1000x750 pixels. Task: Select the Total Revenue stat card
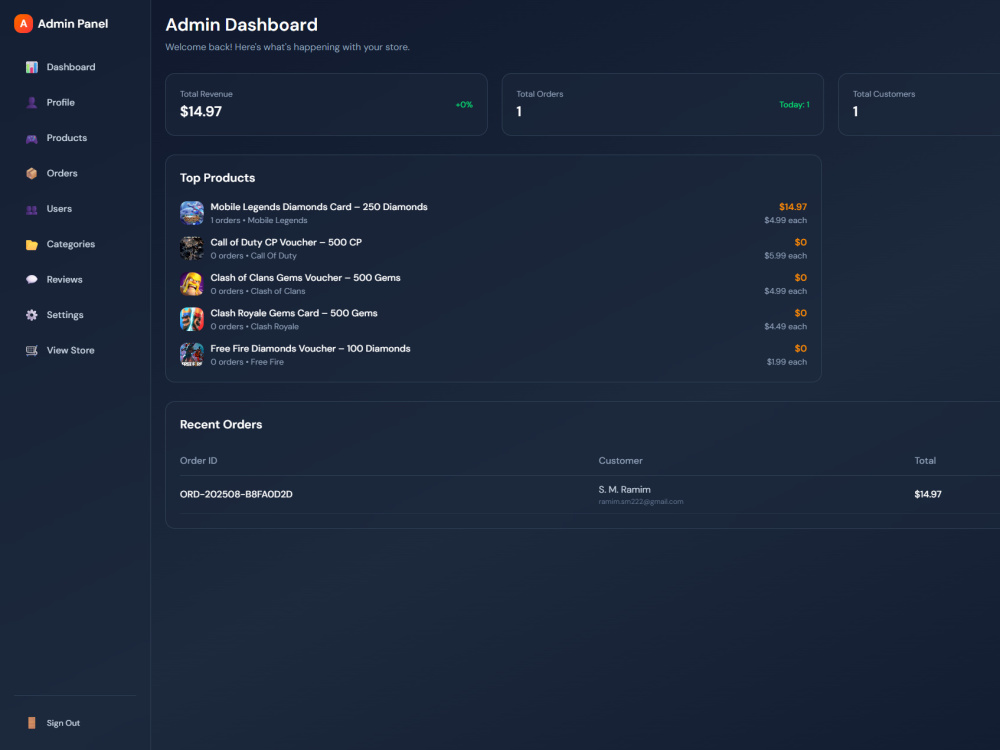click(x=326, y=105)
